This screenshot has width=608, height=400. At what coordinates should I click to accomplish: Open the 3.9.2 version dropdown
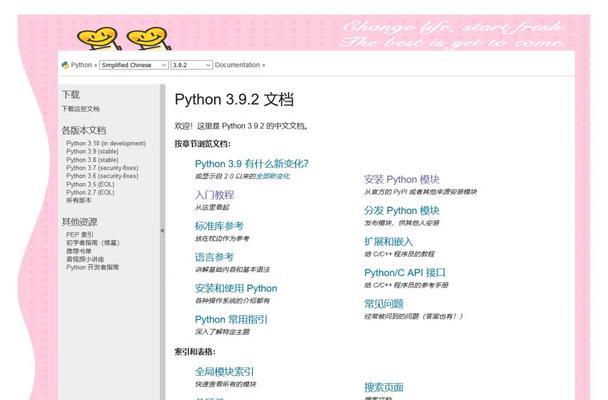pos(192,65)
